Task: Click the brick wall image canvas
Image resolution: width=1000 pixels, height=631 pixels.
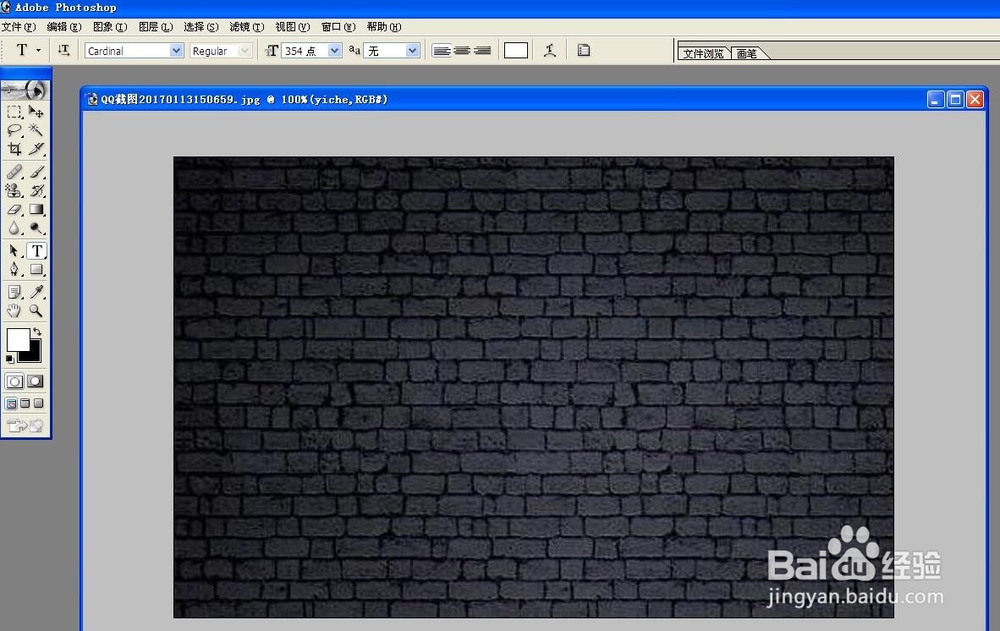Action: (x=533, y=387)
